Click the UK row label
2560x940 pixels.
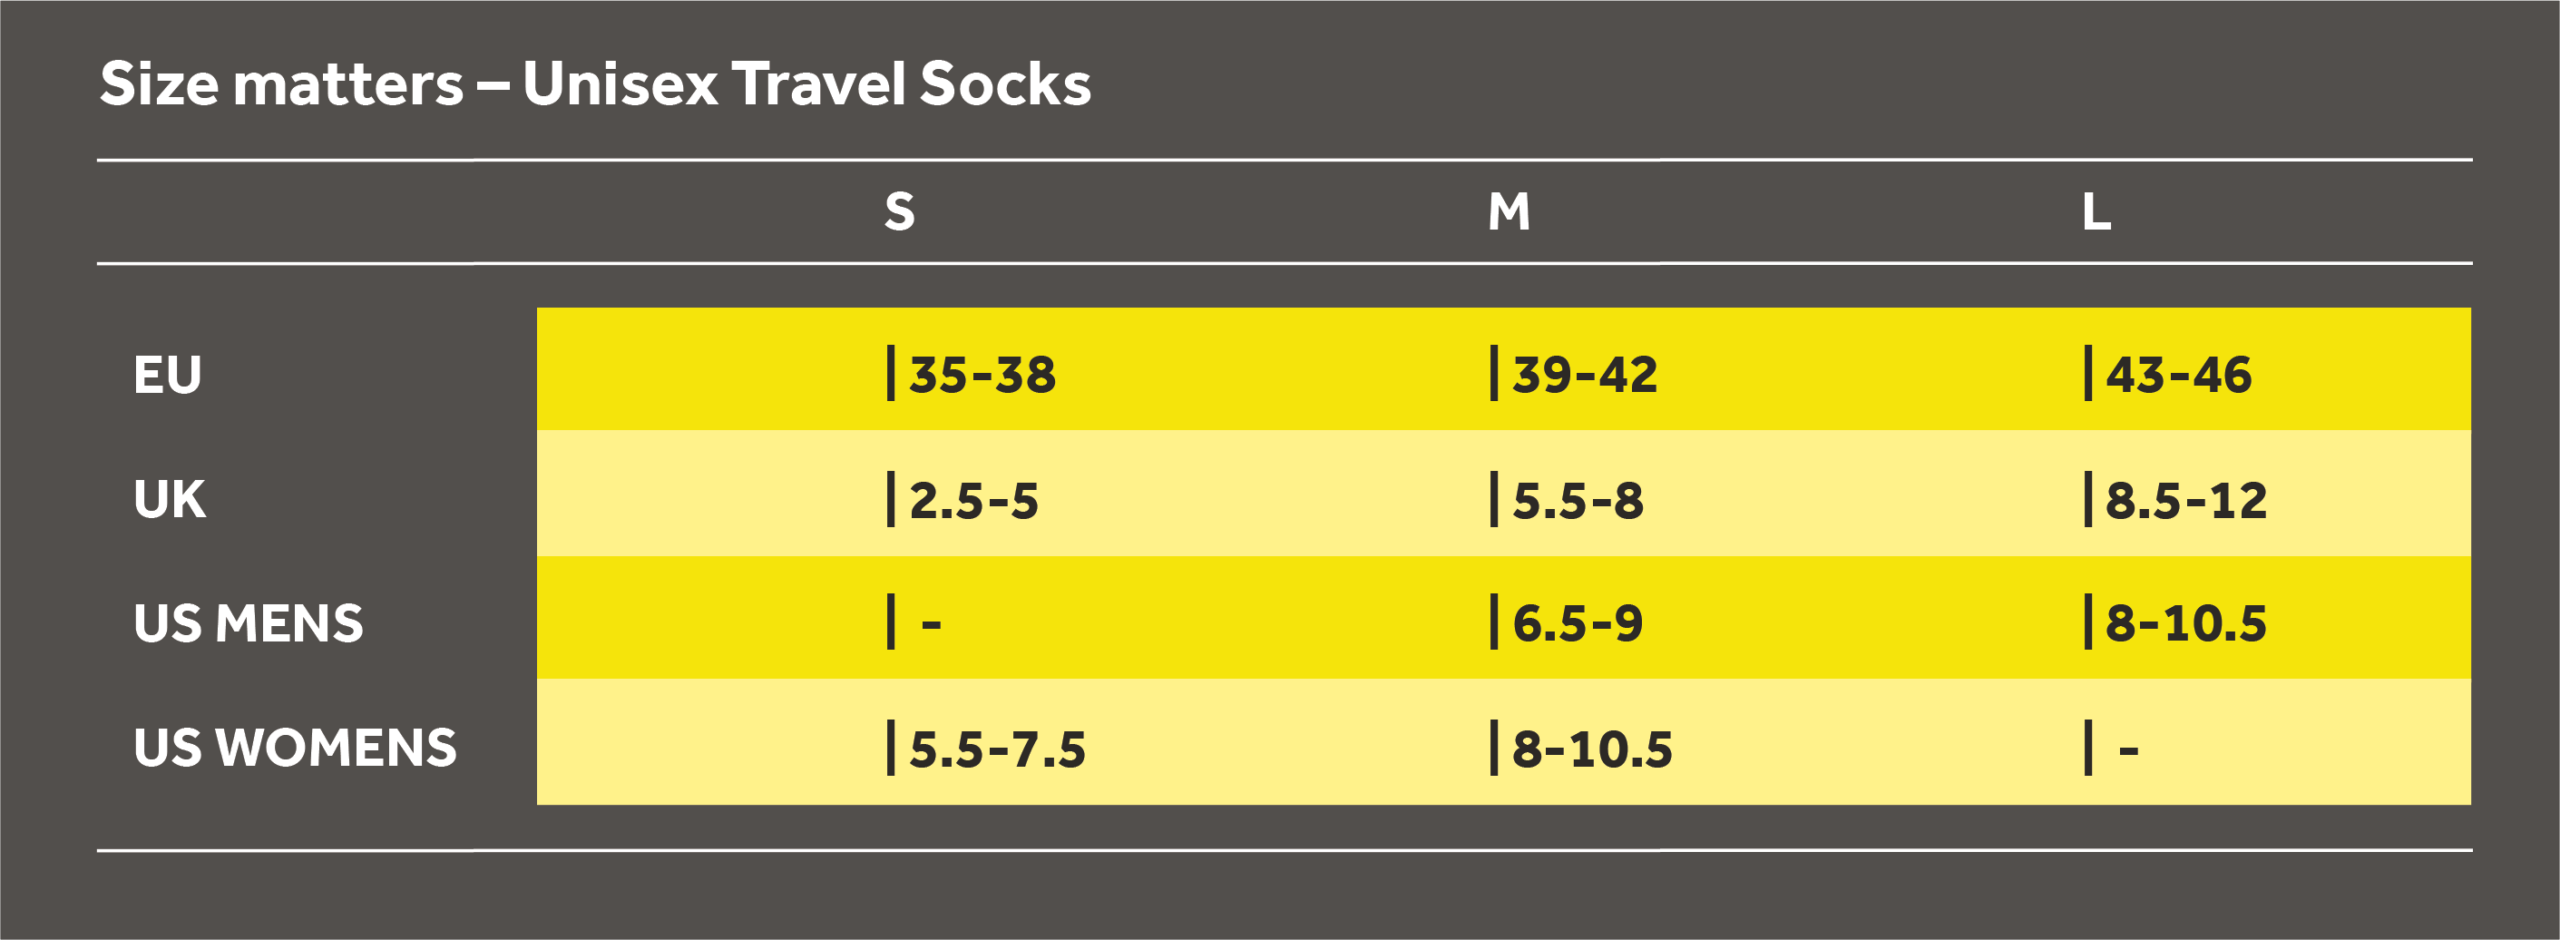tap(170, 499)
